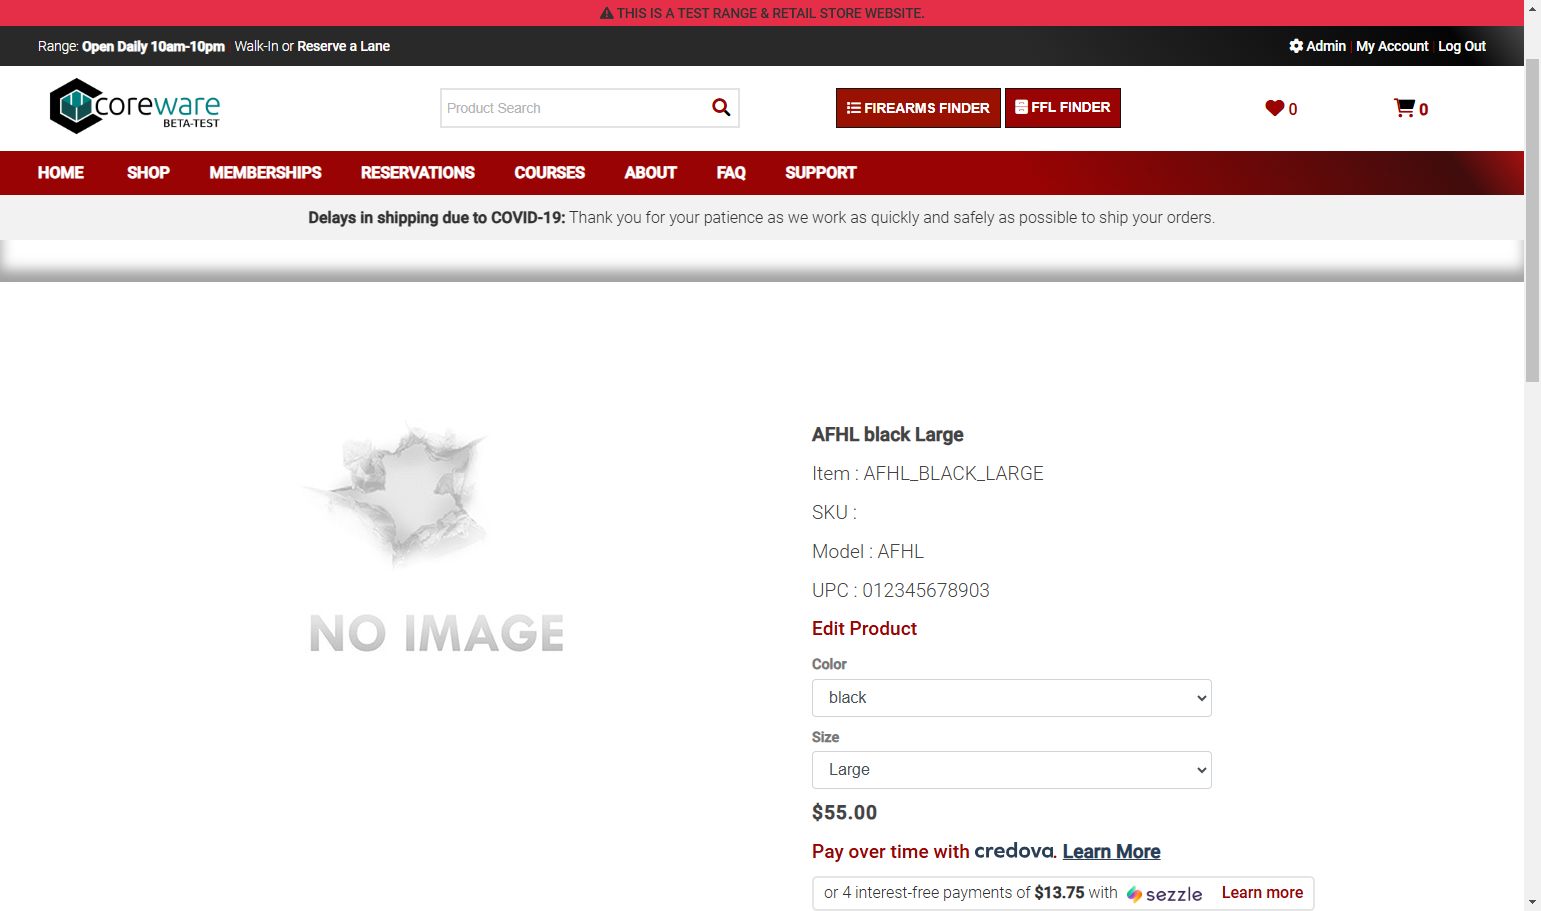Click the page vertical scrollbar thumb

[x=1532, y=220]
